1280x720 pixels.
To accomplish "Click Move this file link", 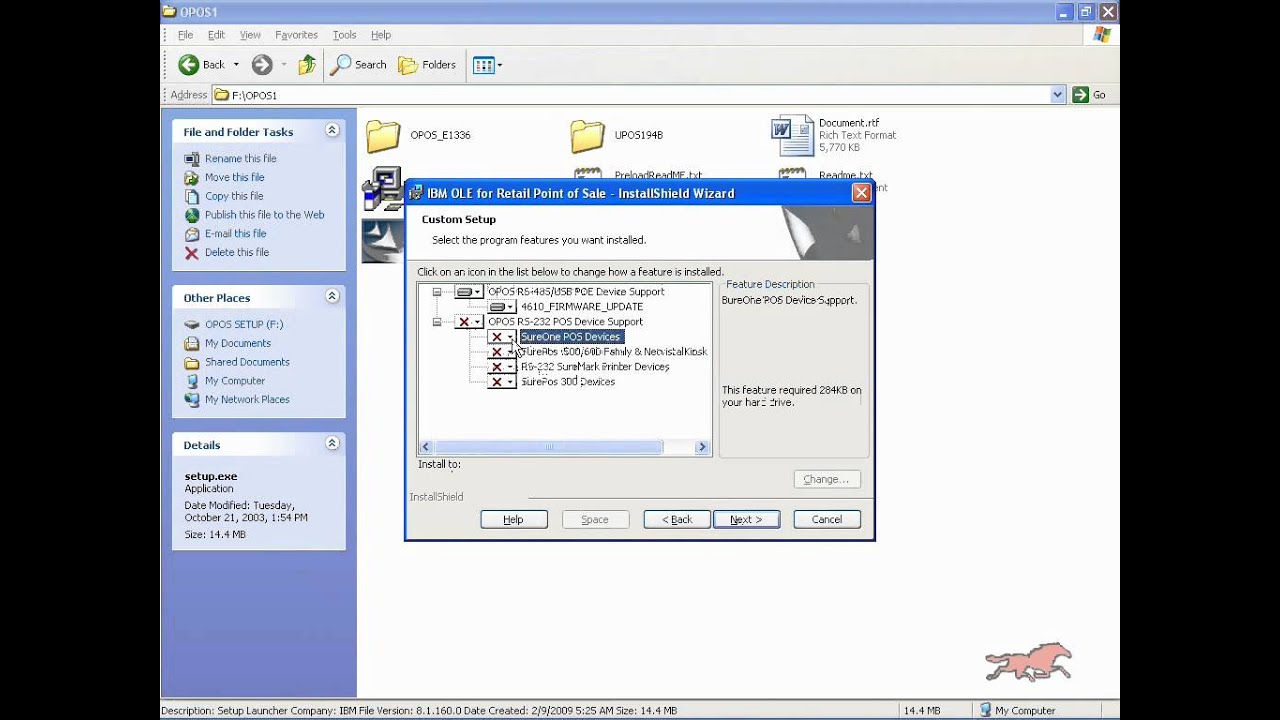I will 234,177.
